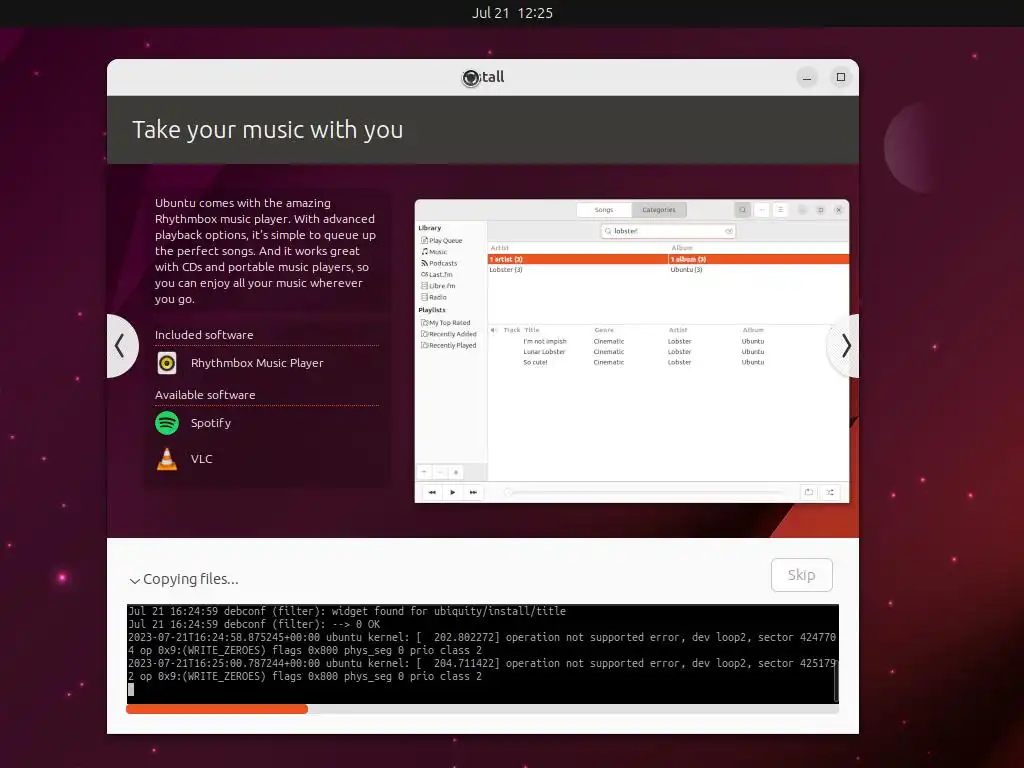Select track "I'm not impish" in screenshot
The width and height of the screenshot is (1024, 768).
[545, 342]
